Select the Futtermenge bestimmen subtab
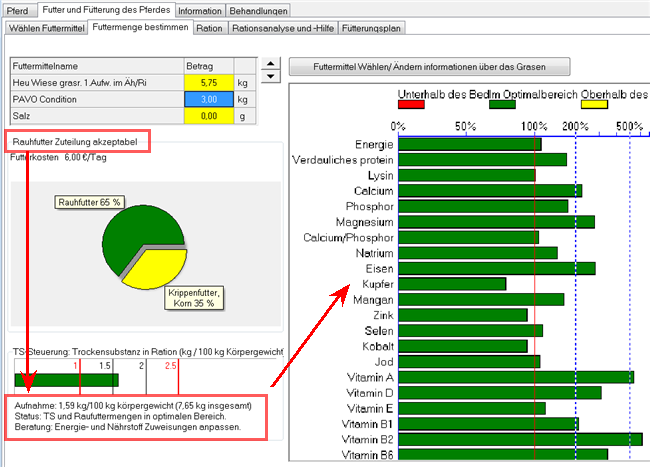650x467 pixels. click(140, 27)
